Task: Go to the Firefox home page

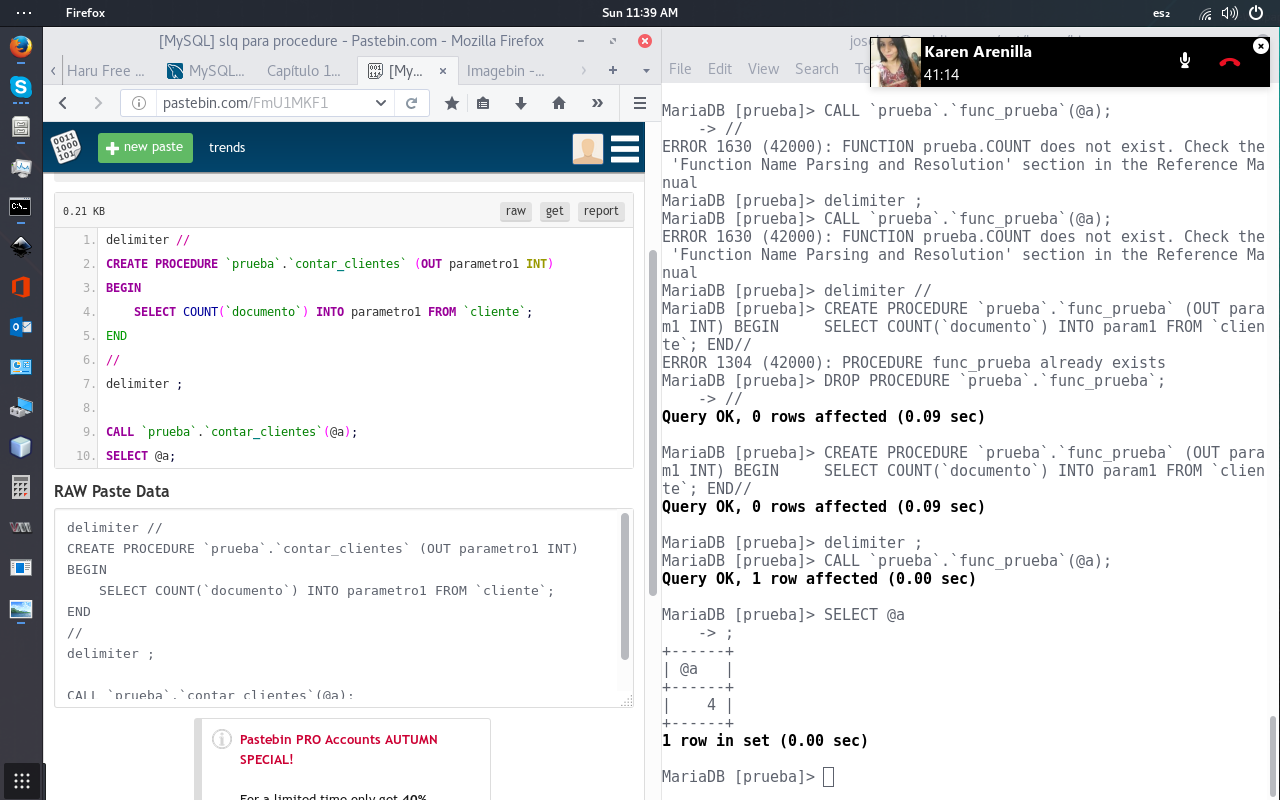Action: [x=559, y=103]
